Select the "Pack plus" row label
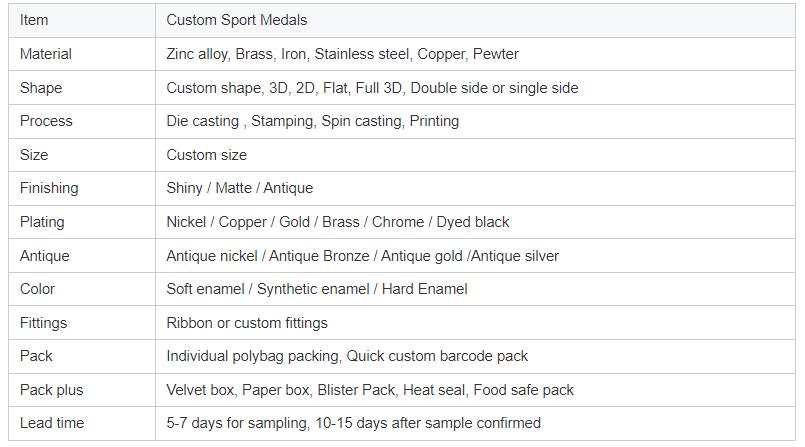The width and height of the screenshot is (805, 447). [x=52, y=390]
